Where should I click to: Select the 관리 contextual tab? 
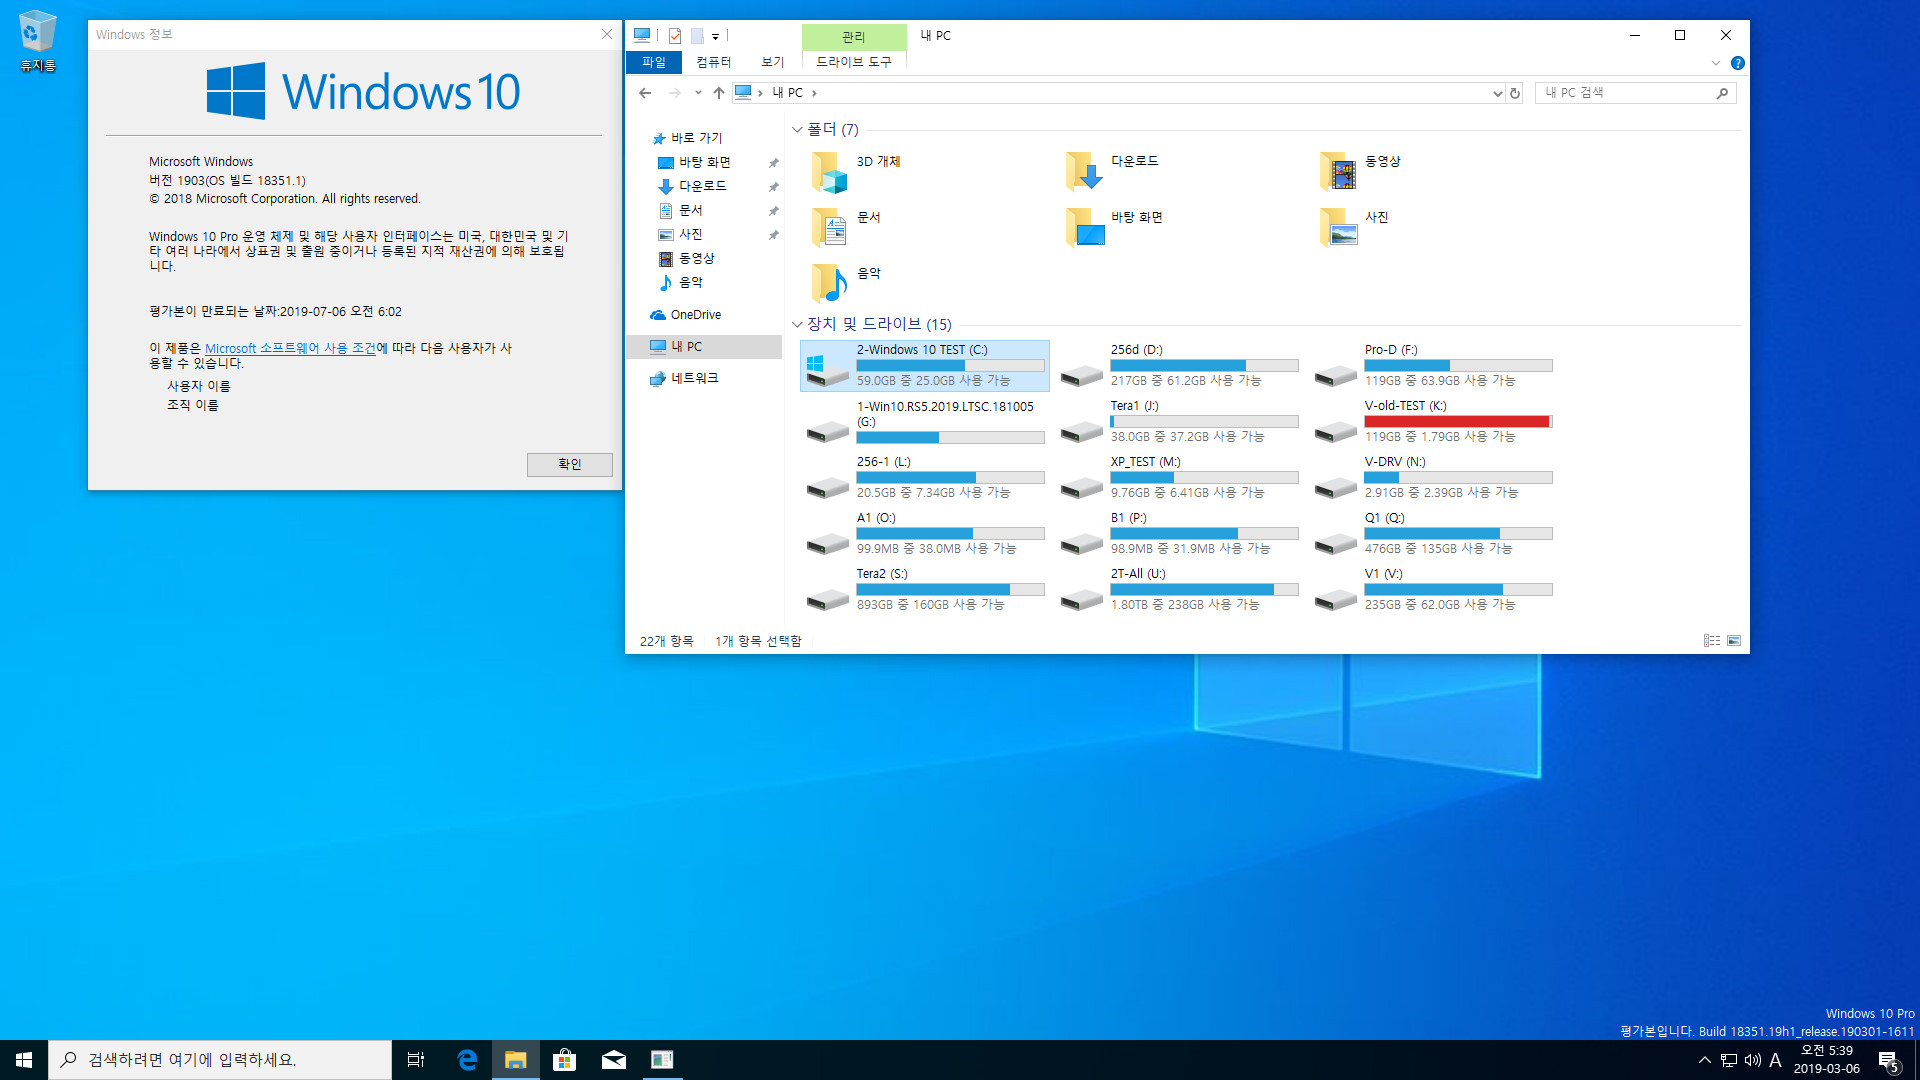tap(854, 37)
